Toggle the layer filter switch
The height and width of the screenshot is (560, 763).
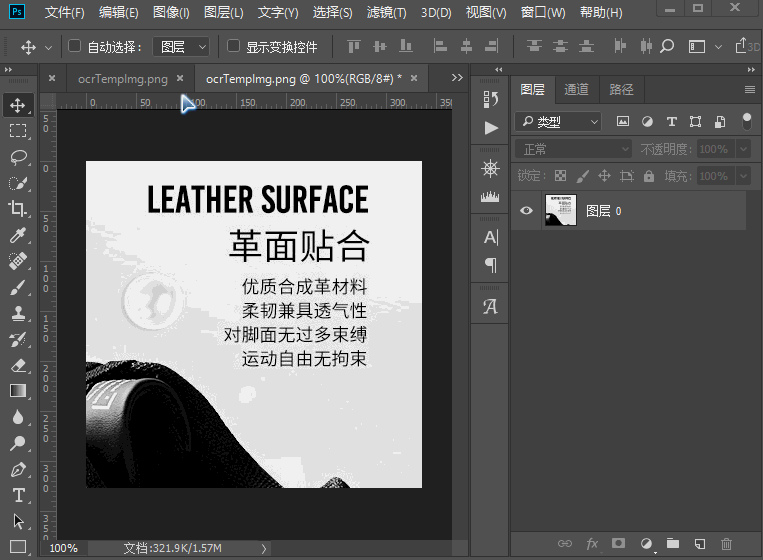point(746,121)
